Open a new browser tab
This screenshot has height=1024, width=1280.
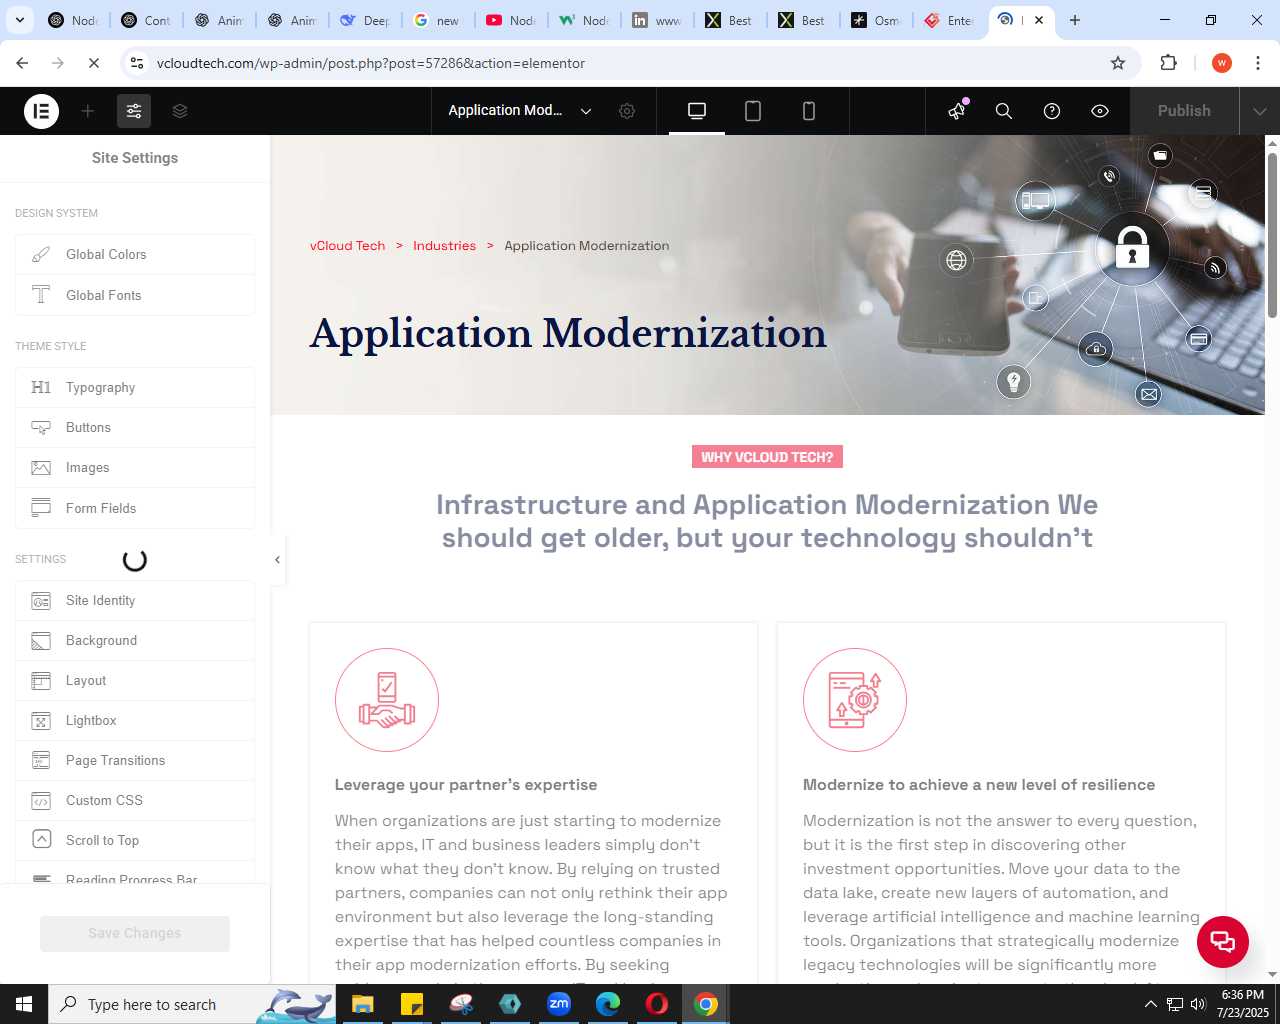1075,20
